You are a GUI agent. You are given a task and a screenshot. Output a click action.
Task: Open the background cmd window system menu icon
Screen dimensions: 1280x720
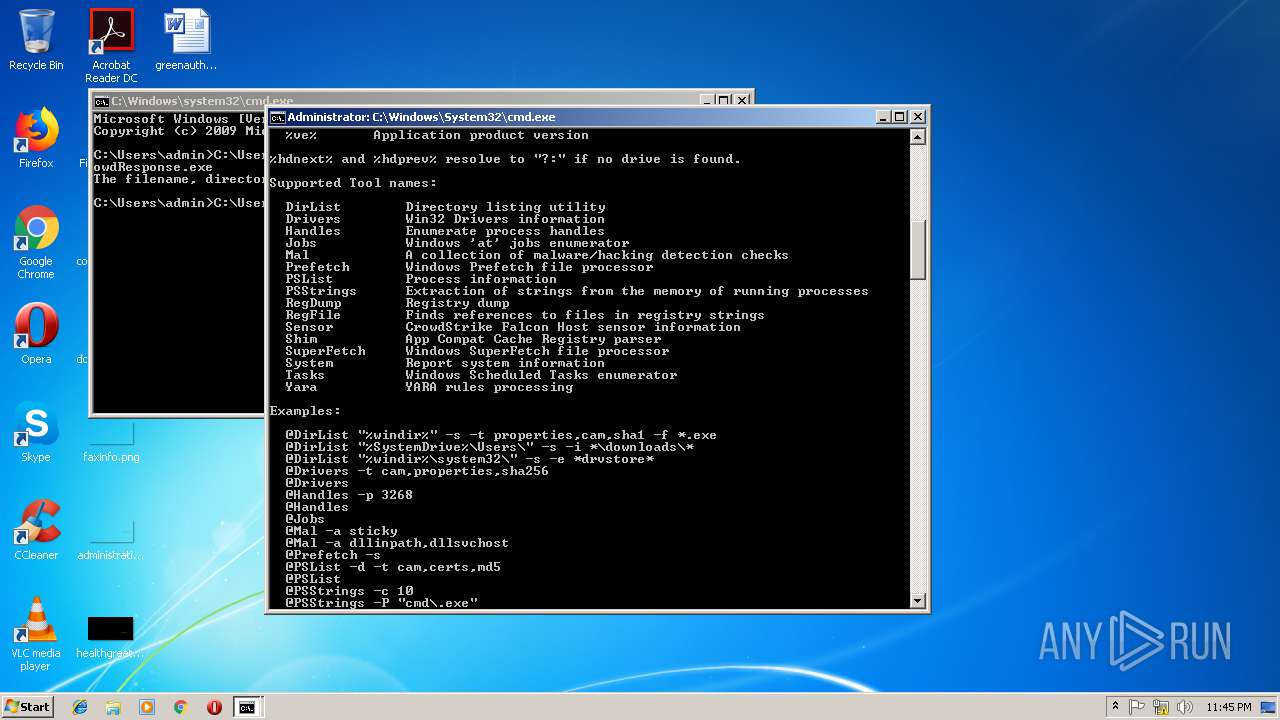101,101
